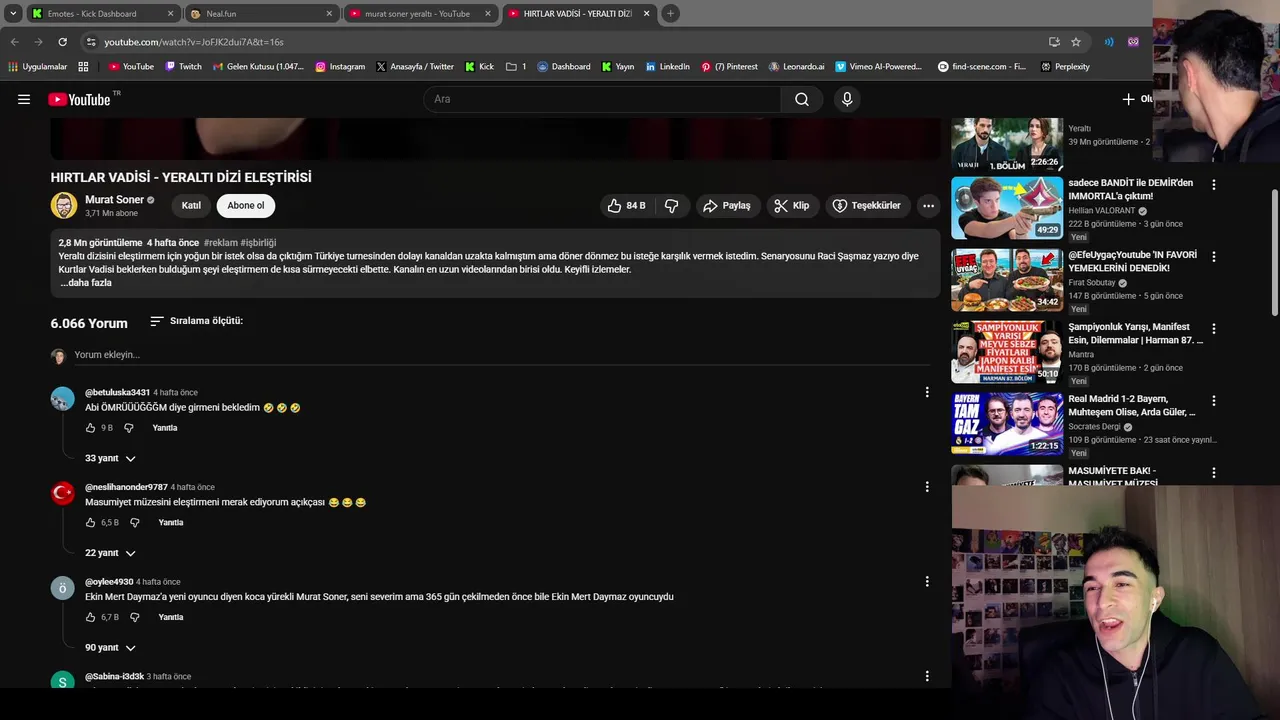The width and height of the screenshot is (1280, 720).
Task: Click the YouTube search box
Action: 602,99
